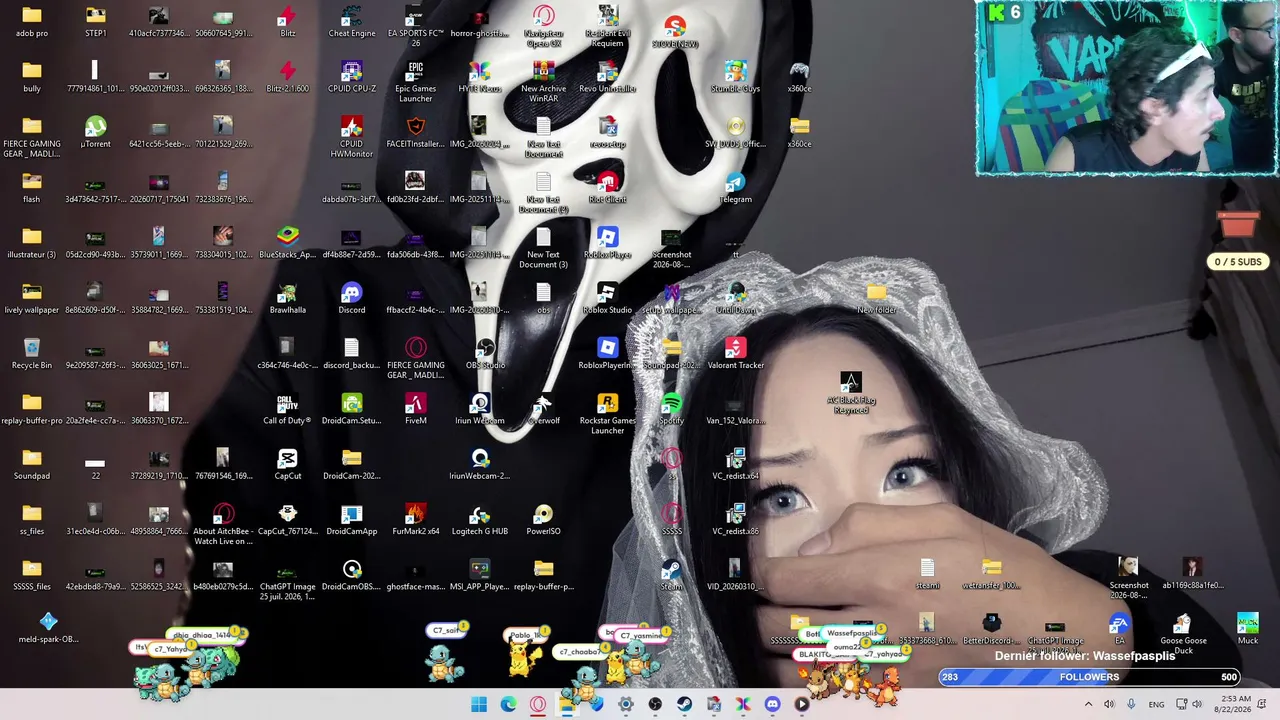Open the Cheat Engine desktop shortcut
The width and height of the screenshot is (1280, 720).
352,22
